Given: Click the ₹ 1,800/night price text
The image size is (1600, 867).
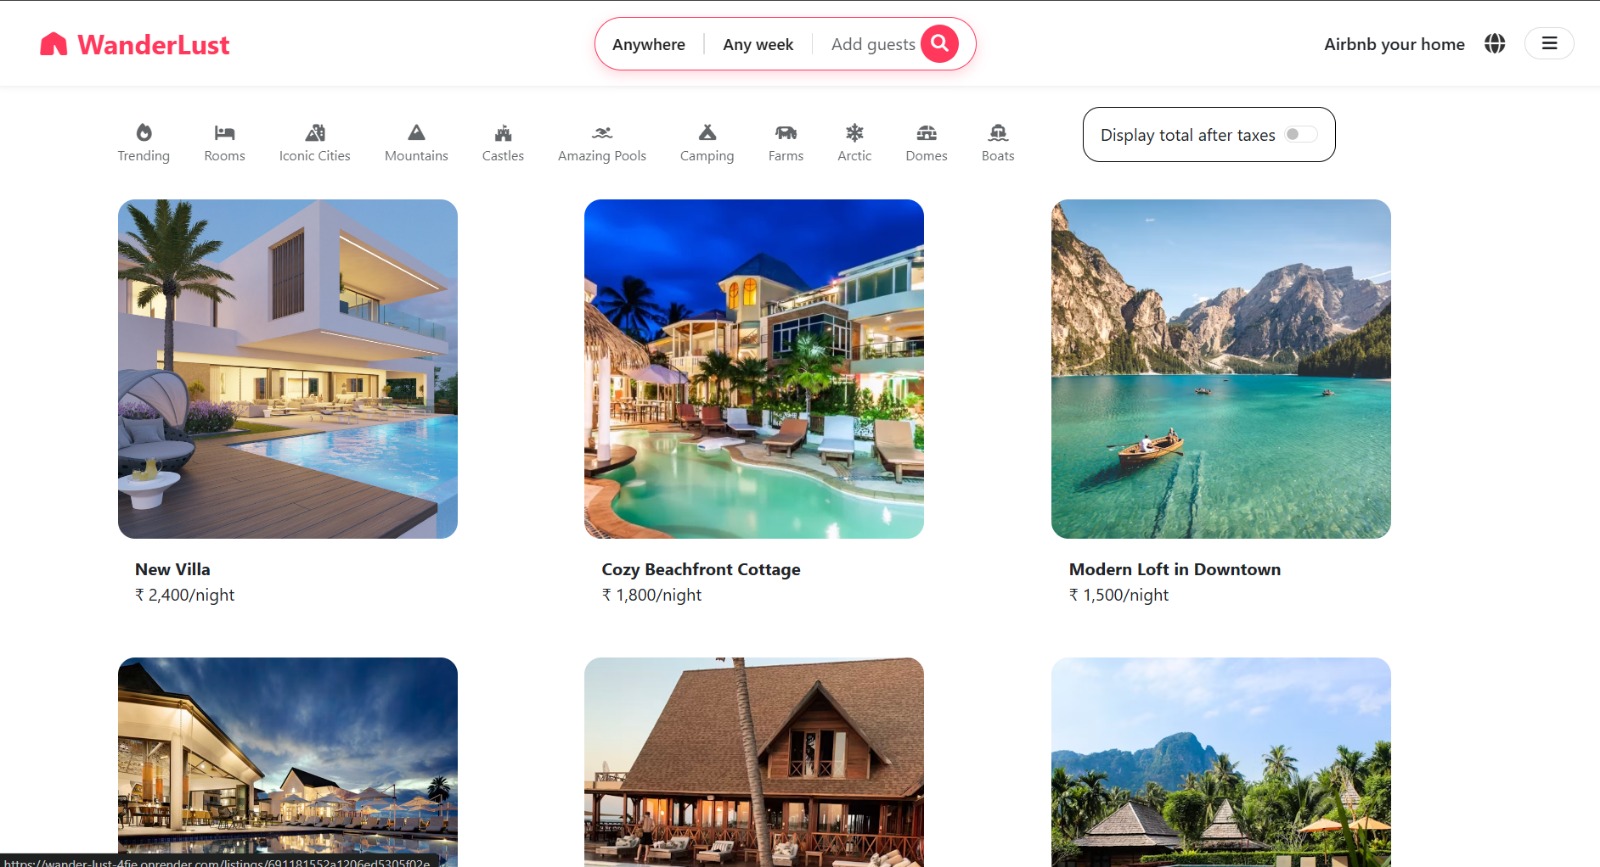Looking at the screenshot, I should [652, 595].
